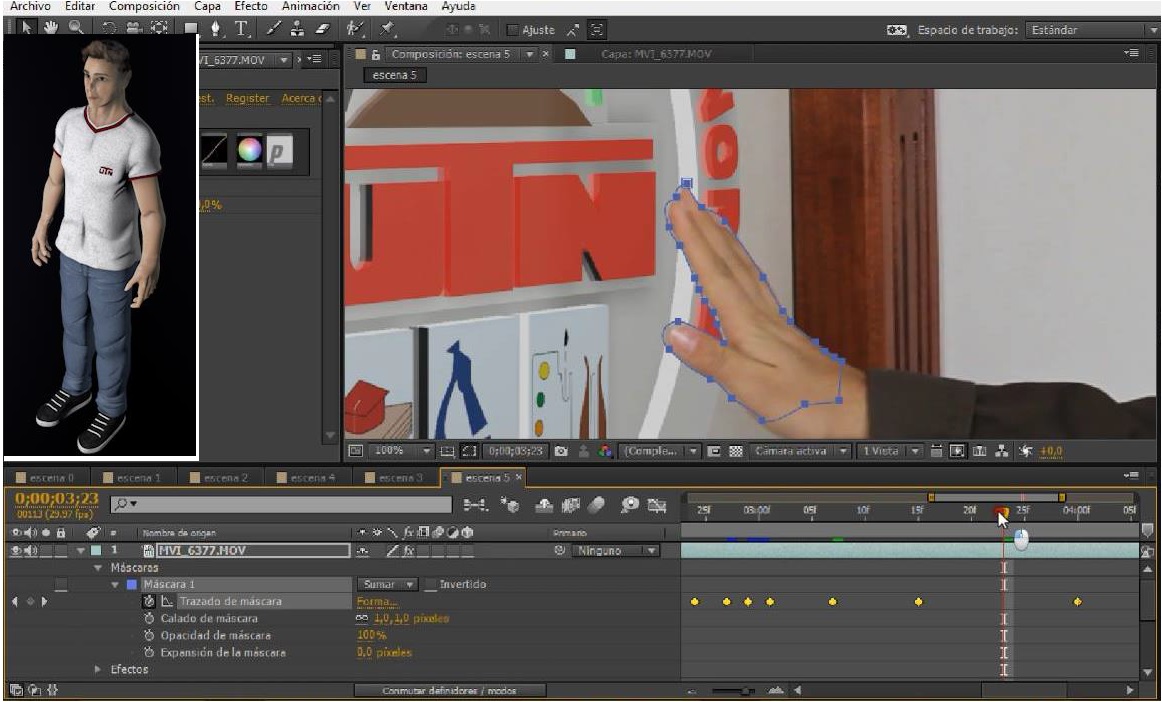
Task: Reset exposure with the aperture icon
Action: point(1026,451)
